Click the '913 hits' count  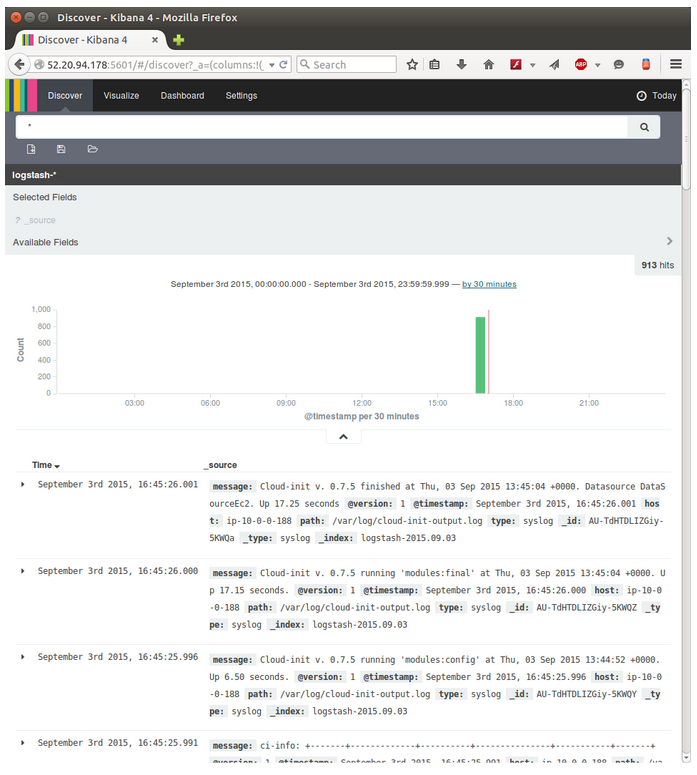[657, 265]
